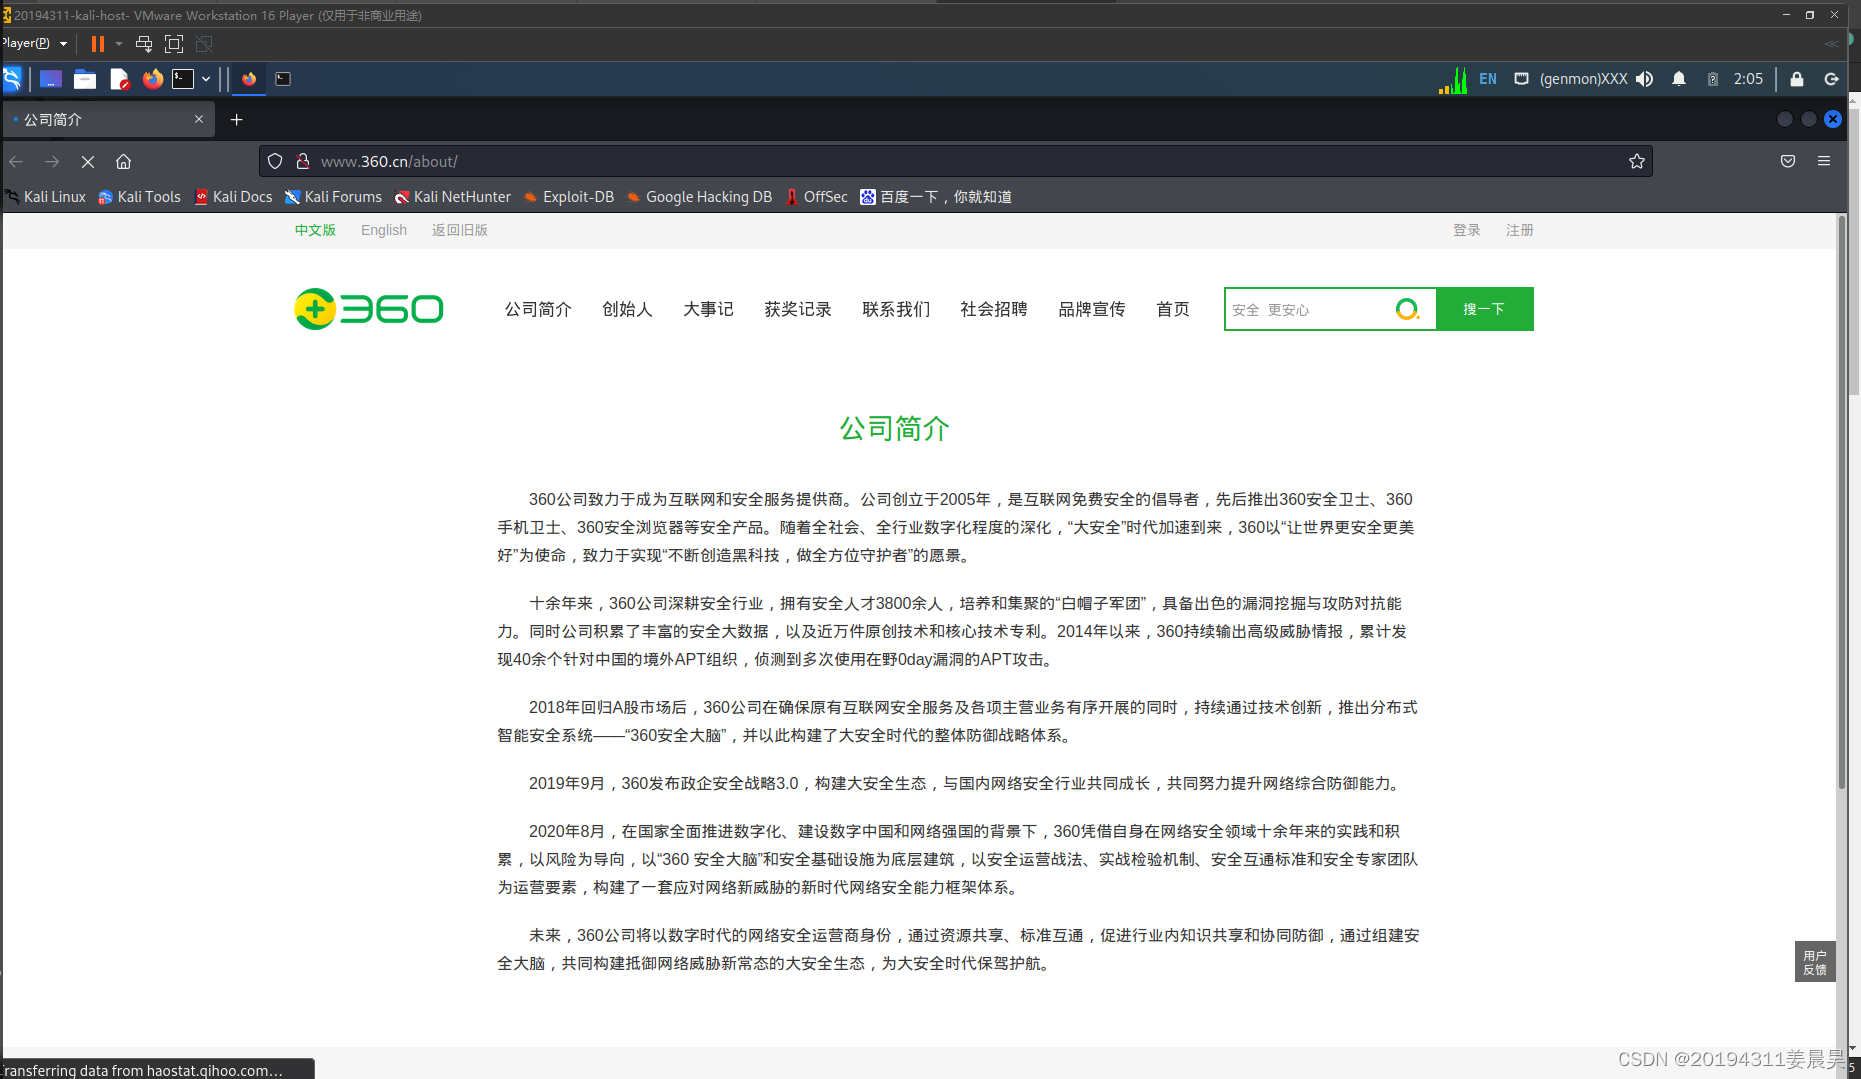This screenshot has height=1079, width=1861.
Task: Stop loading the page
Action: coord(88,161)
